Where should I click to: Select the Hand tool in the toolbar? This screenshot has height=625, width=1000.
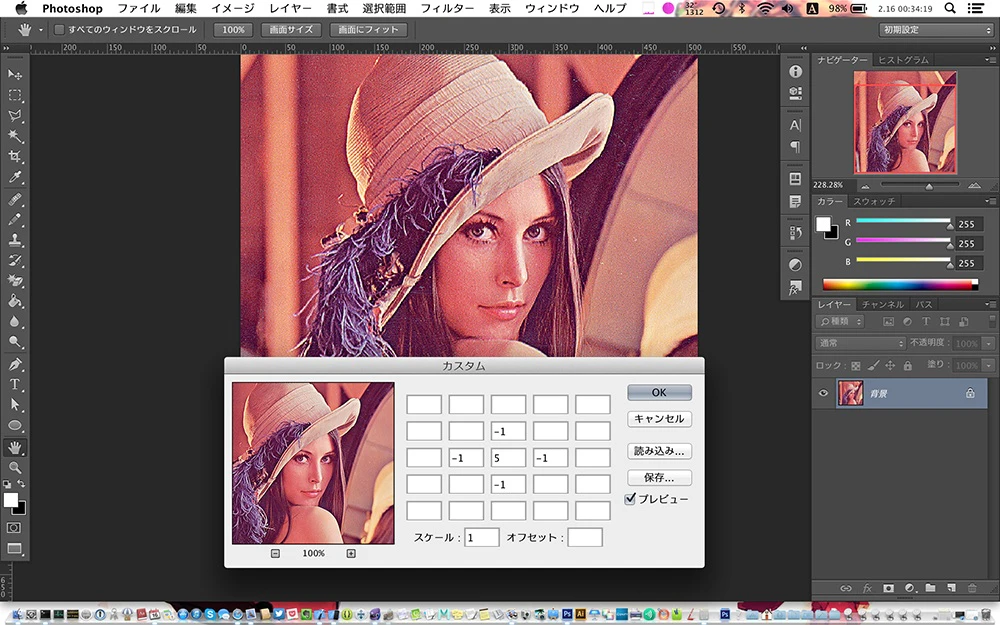coord(15,448)
